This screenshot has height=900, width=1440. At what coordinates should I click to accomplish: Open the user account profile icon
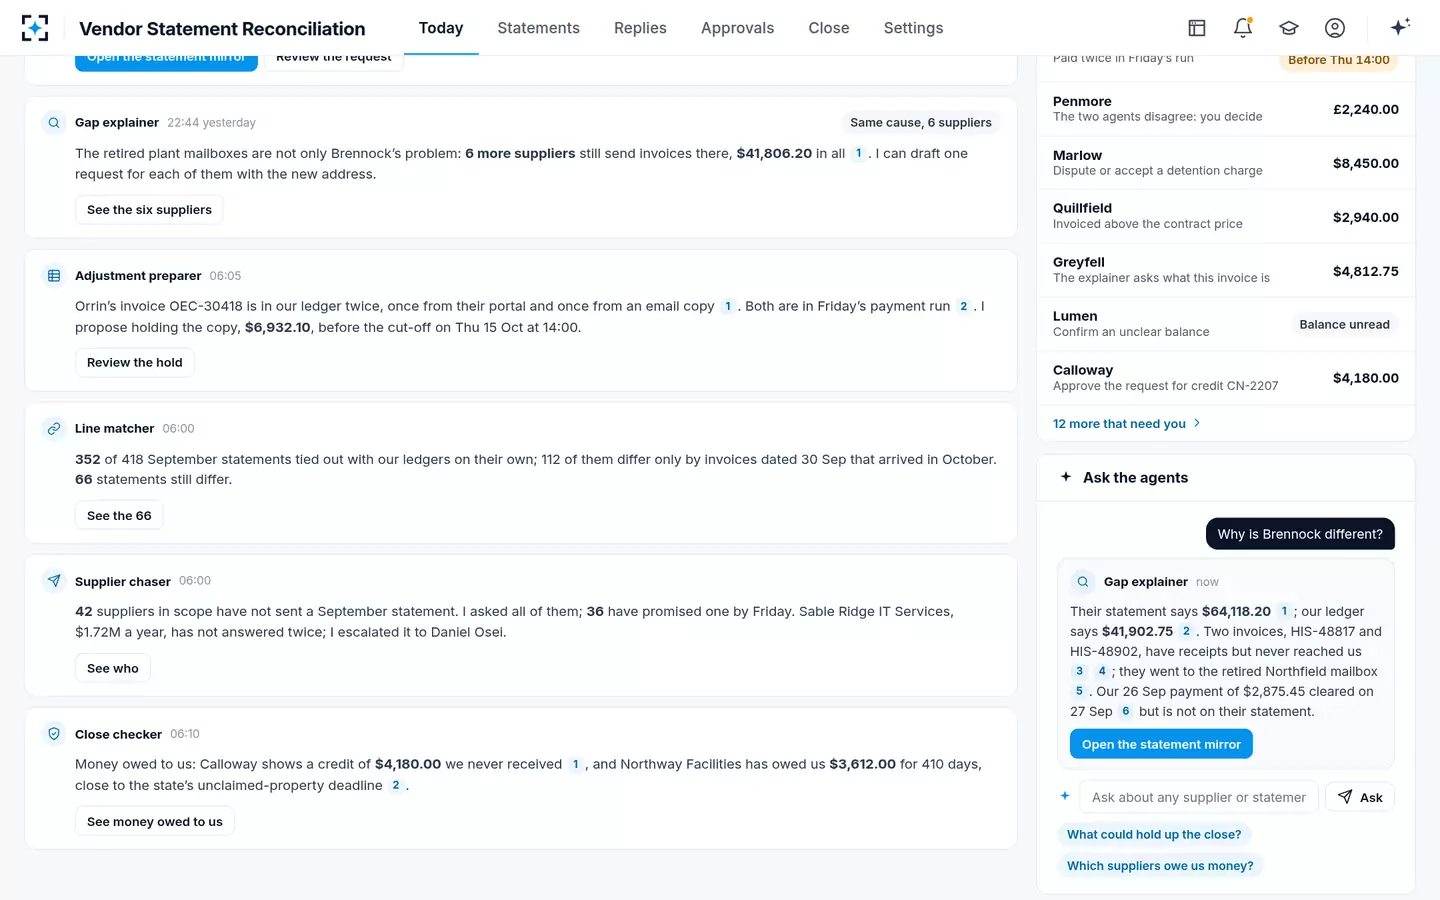(1335, 28)
